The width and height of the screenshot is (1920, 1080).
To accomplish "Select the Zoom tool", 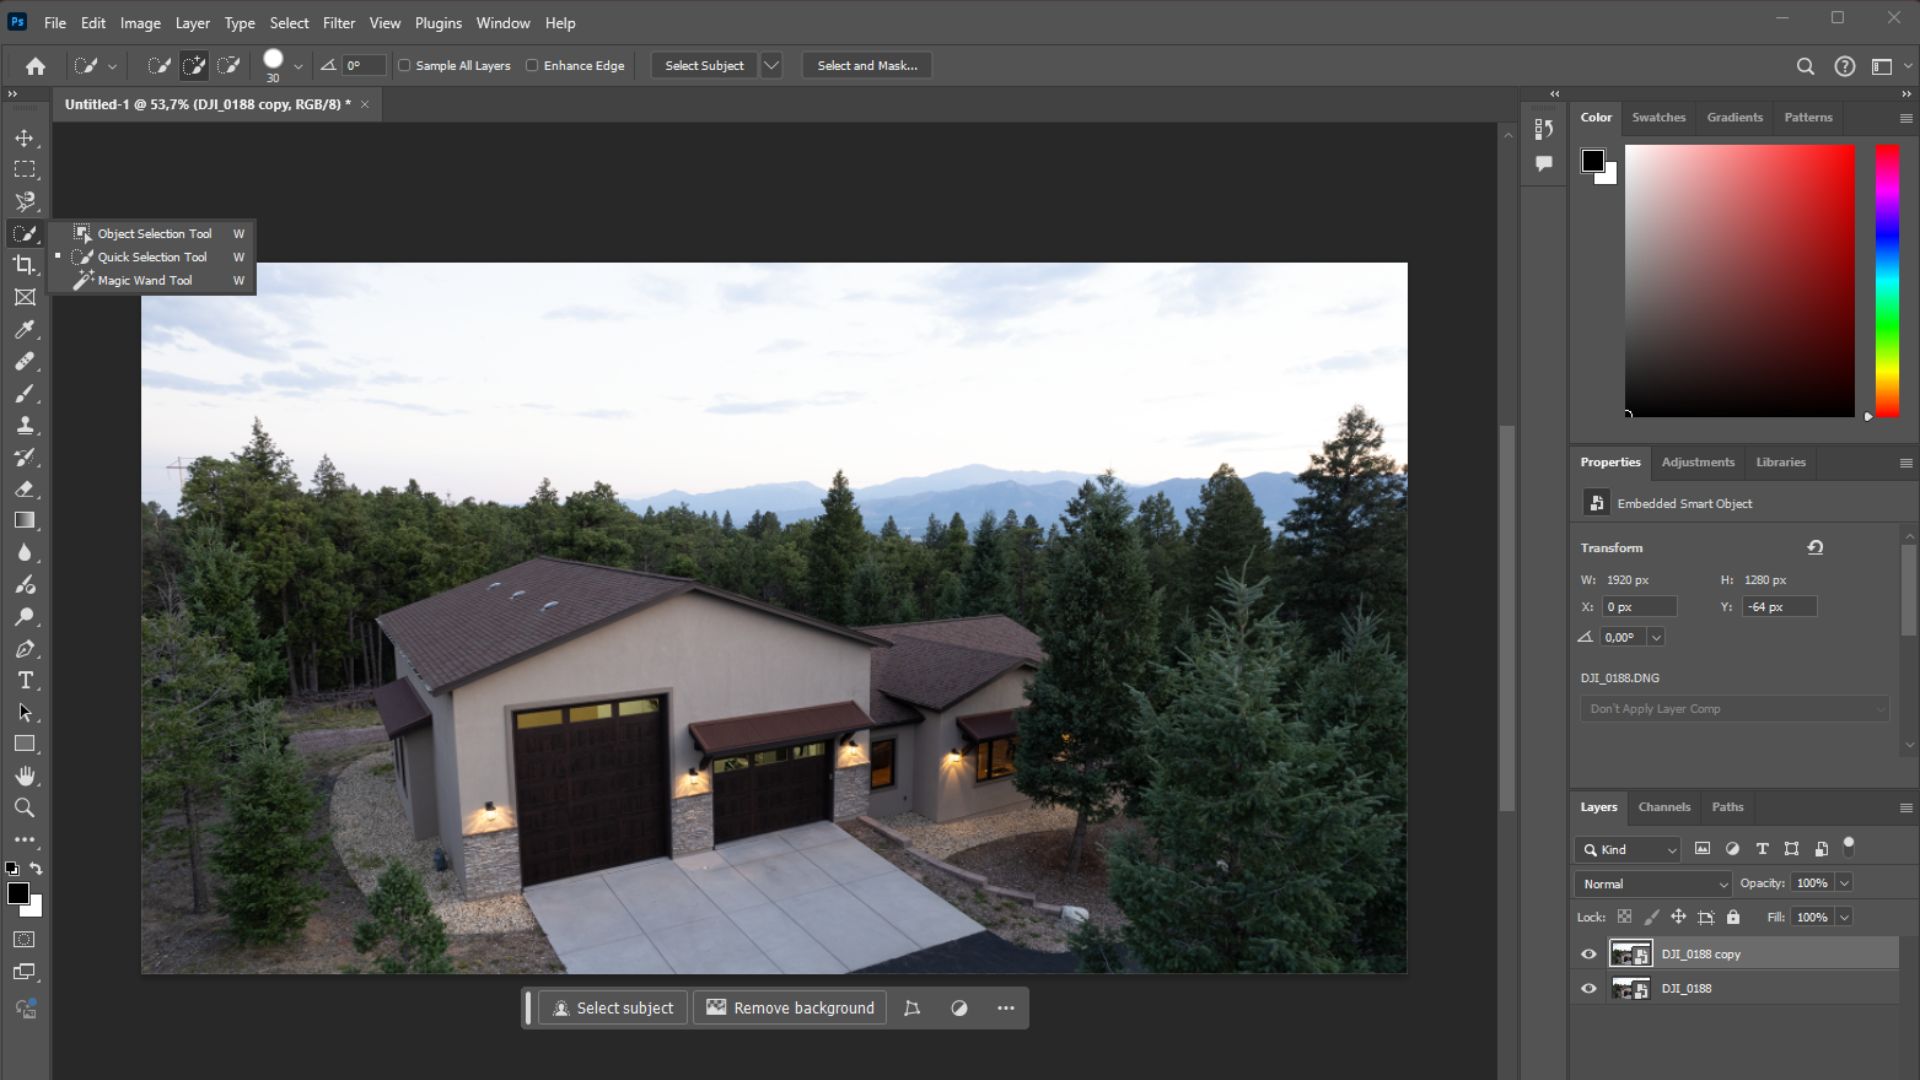I will click(25, 808).
